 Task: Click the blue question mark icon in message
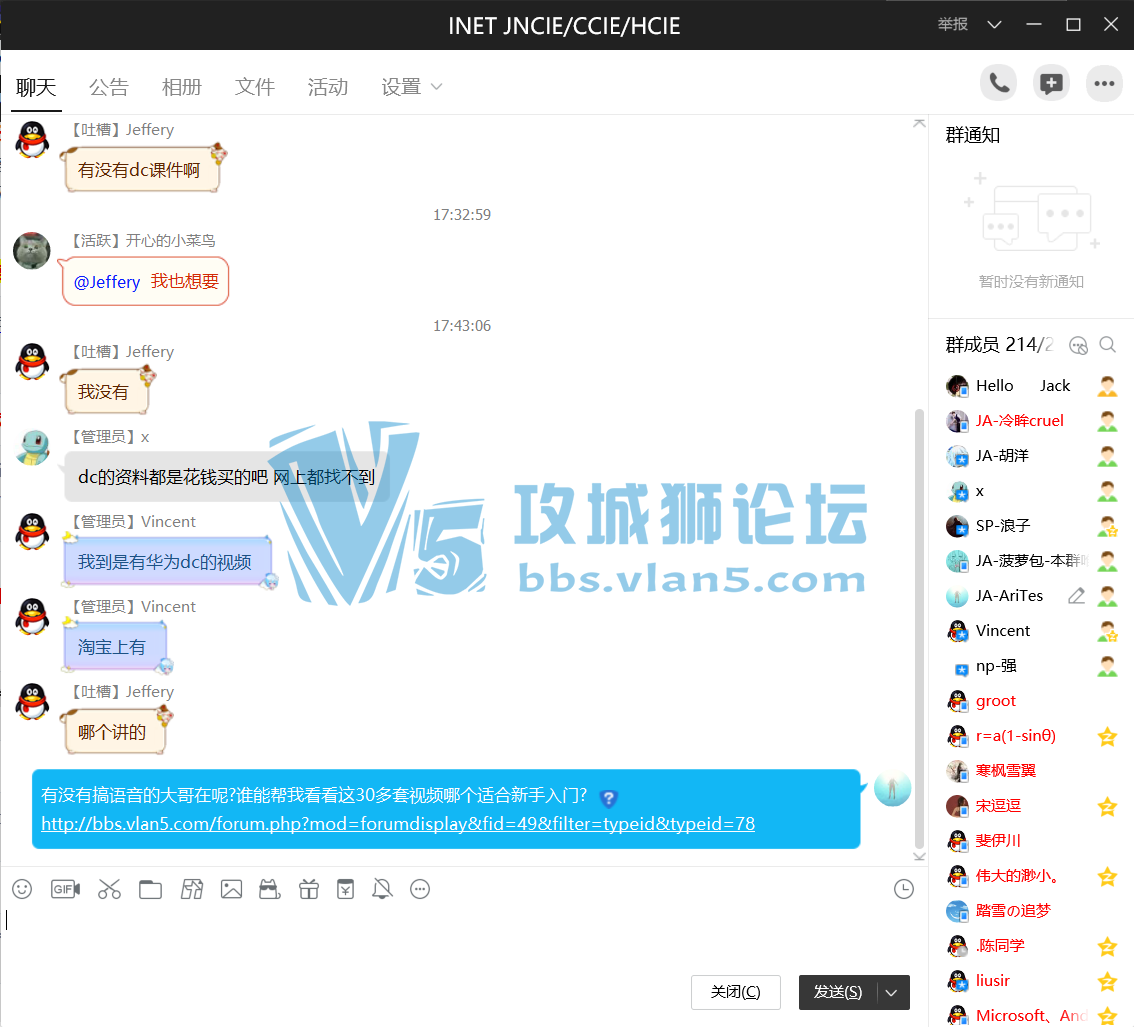click(x=609, y=798)
